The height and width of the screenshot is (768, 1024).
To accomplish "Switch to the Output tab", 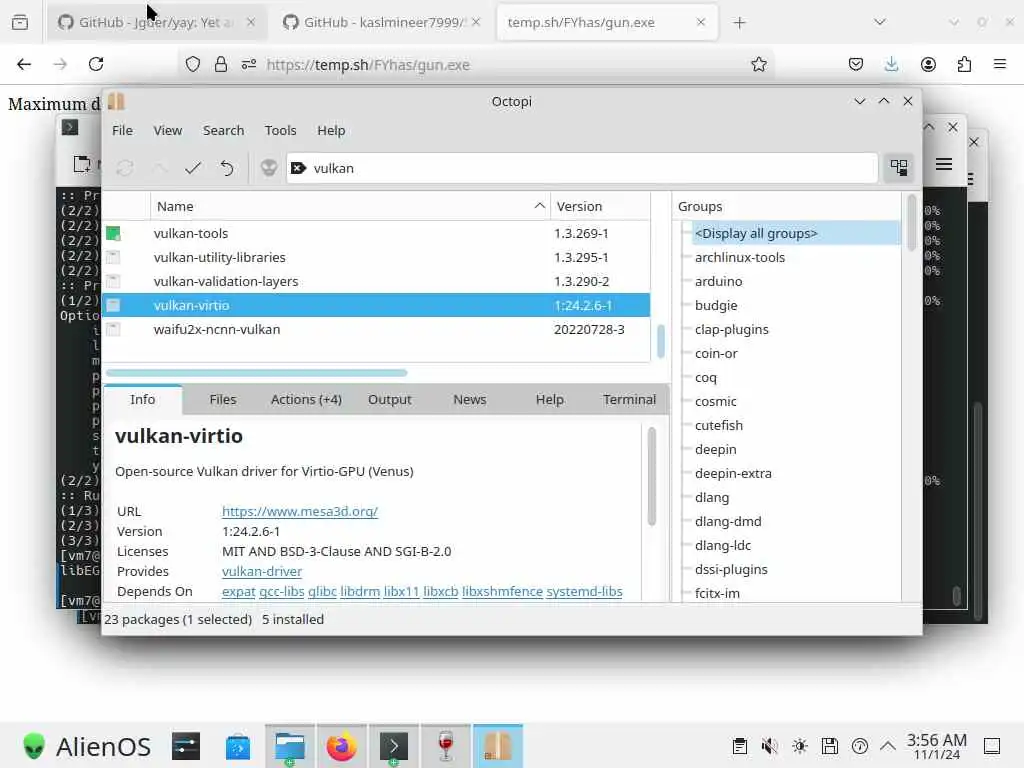I will 389,400.
